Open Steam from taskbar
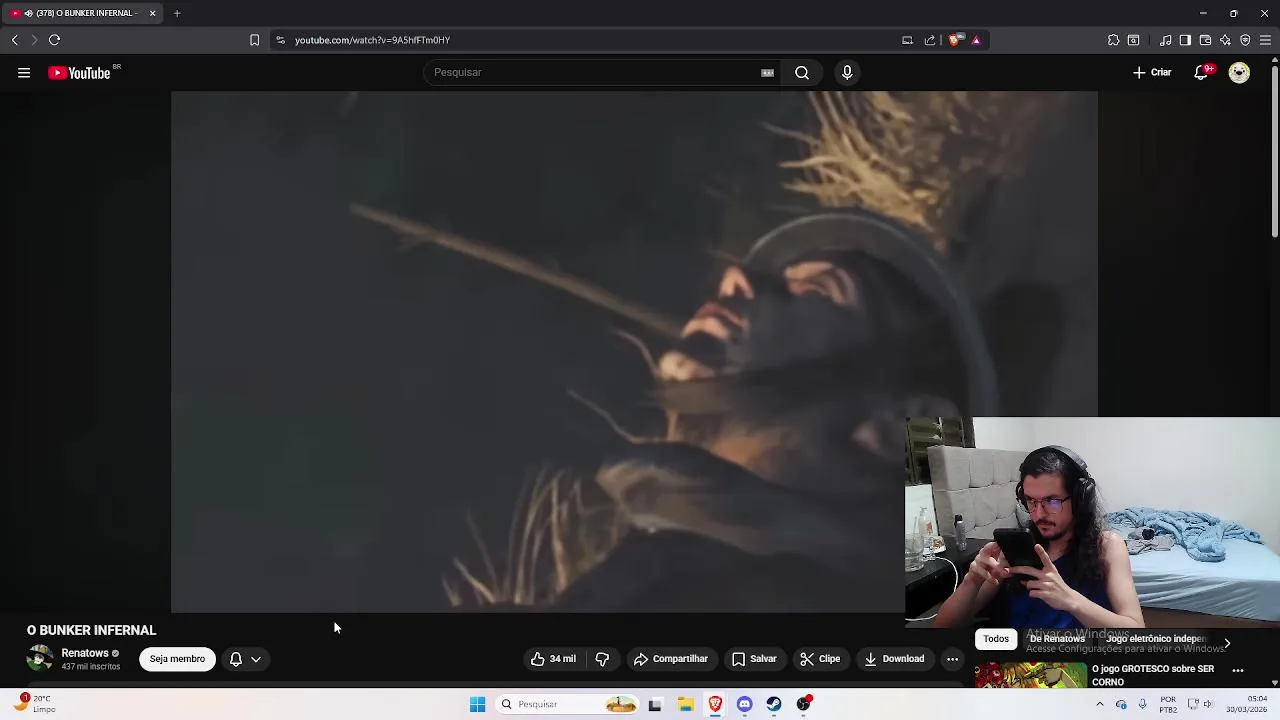The width and height of the screenshot is (1280, 720). pos(774,704)
